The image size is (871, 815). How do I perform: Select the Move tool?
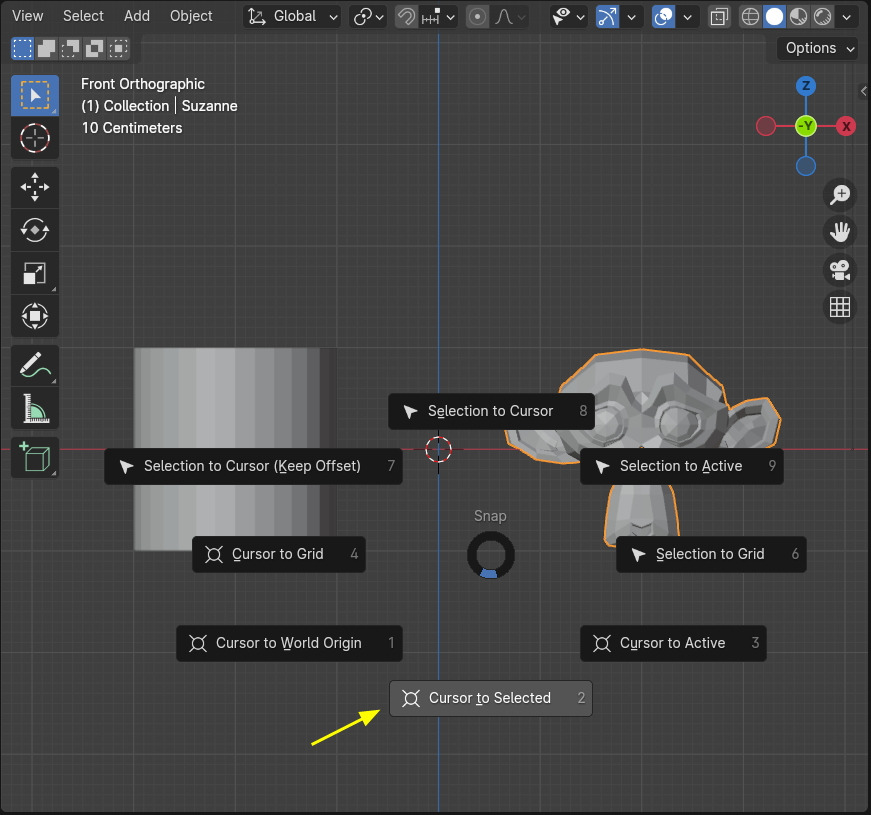(x=35, y=187)
